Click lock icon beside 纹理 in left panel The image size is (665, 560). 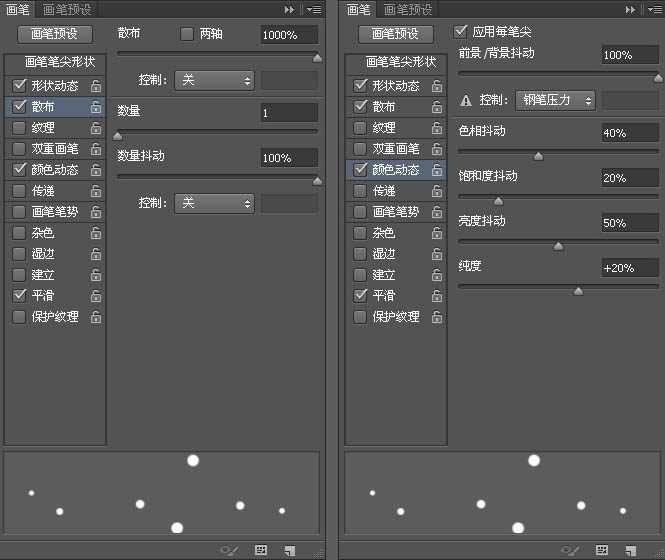click(x=96, y=128)
